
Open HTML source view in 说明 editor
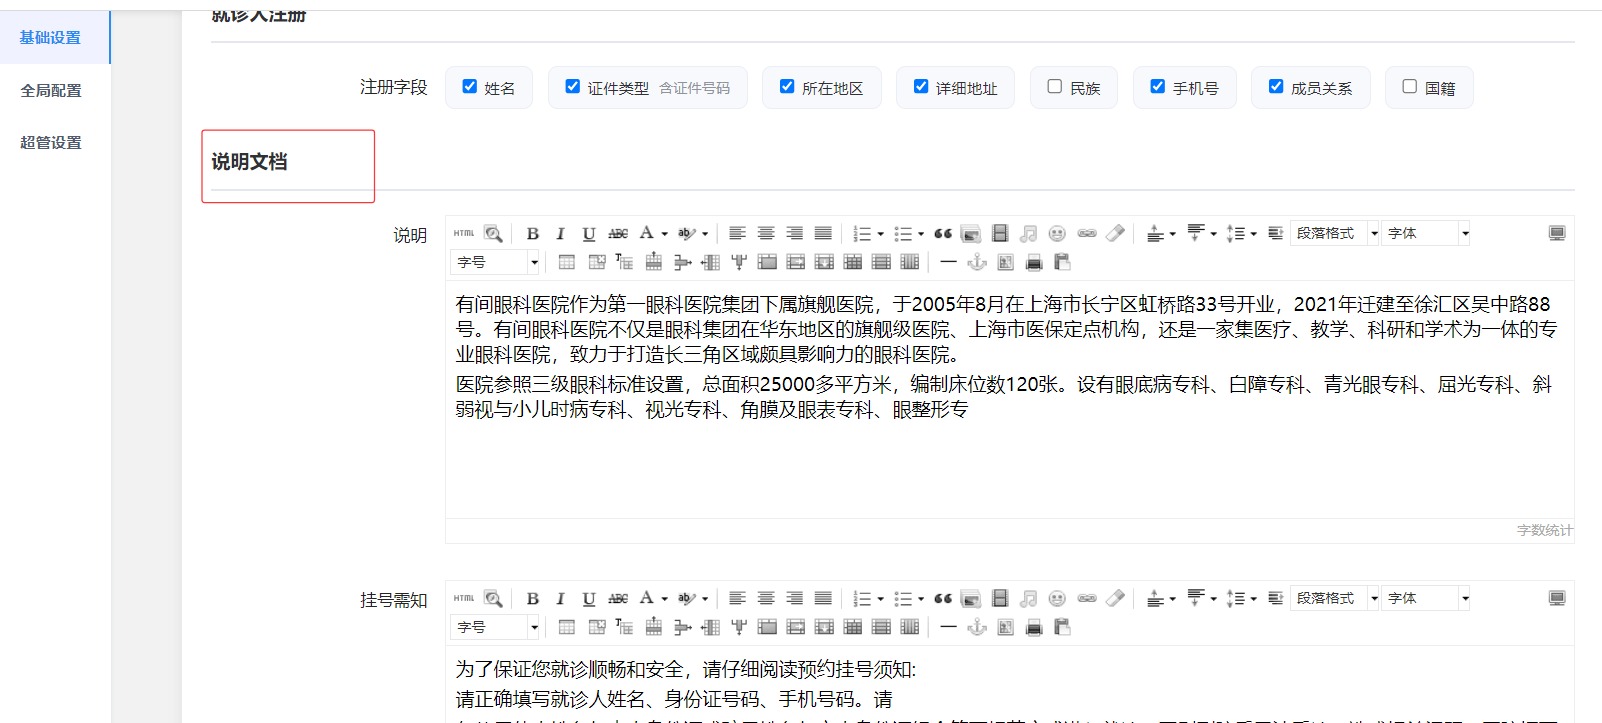coord(464,233)
